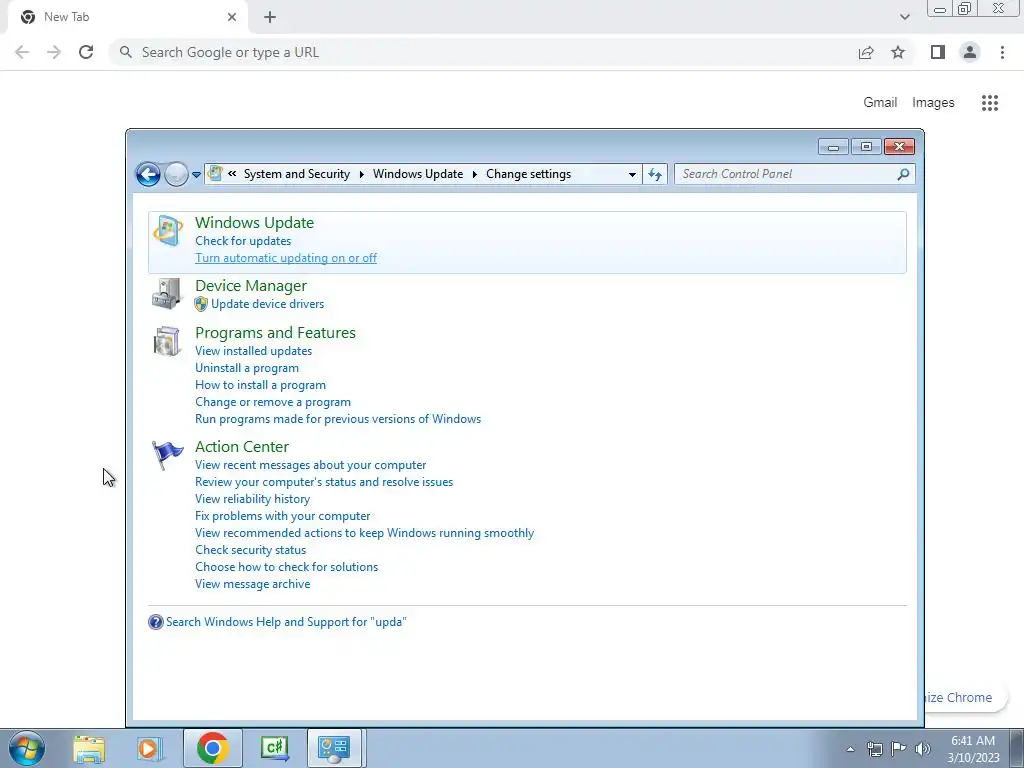
Task: Open the Gmail link
Action: point(880,103)
